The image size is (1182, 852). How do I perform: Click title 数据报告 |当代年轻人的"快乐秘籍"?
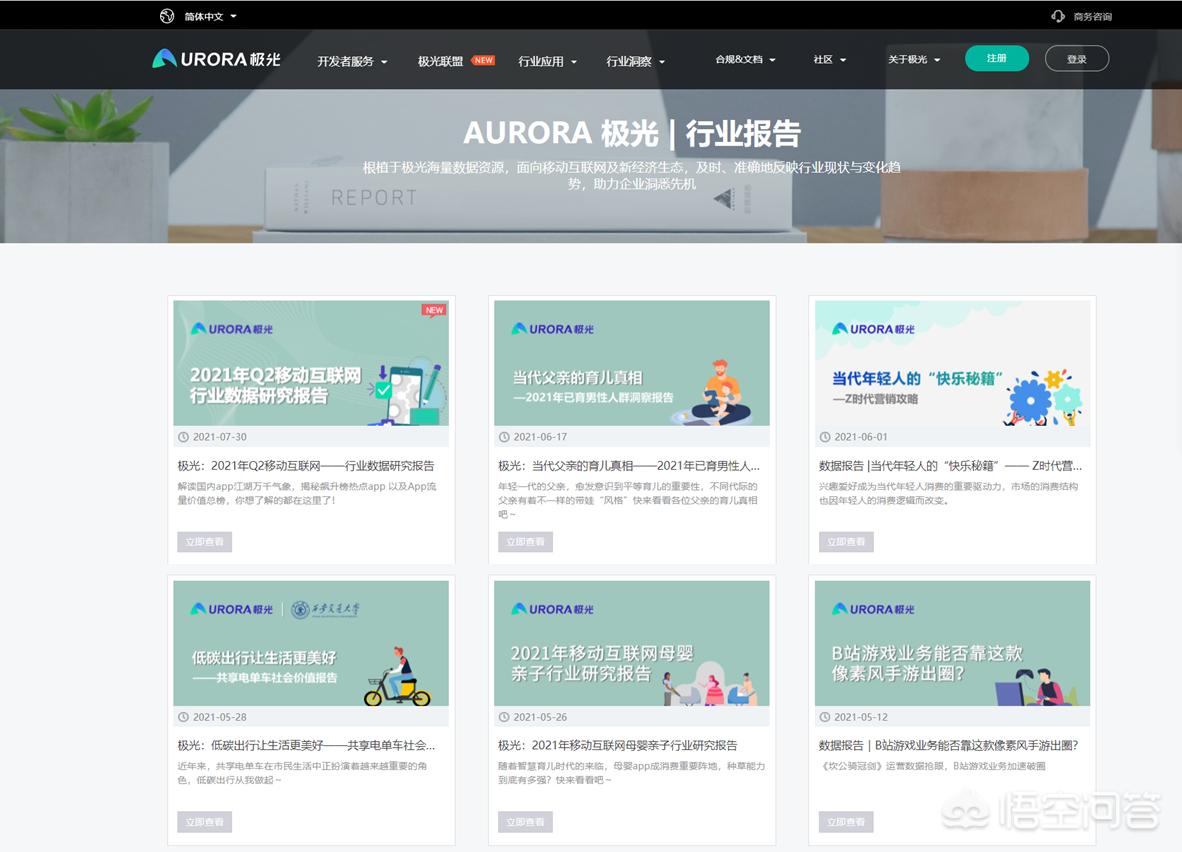950,465
